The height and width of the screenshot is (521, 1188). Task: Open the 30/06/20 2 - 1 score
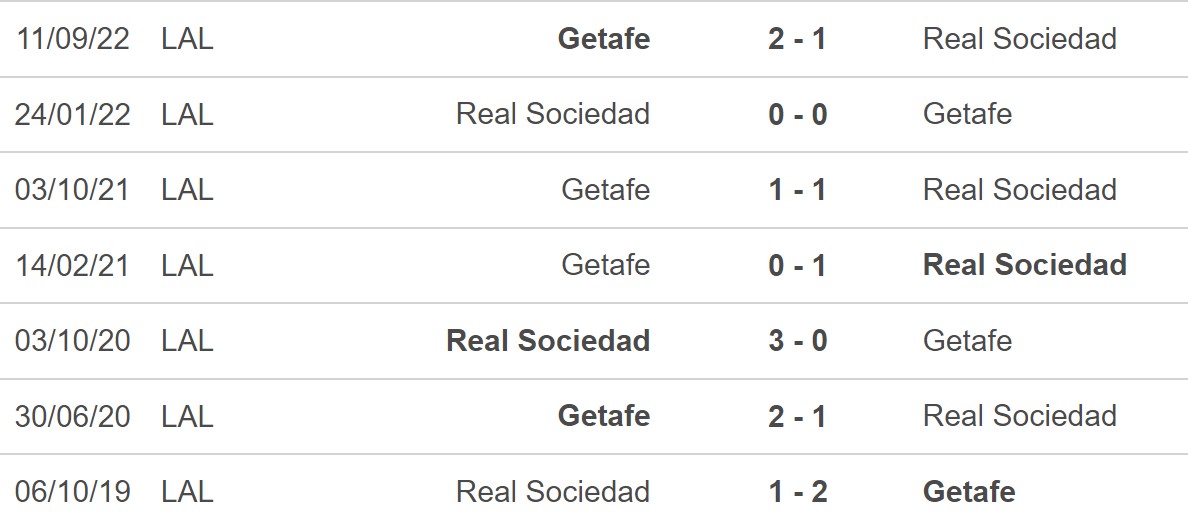(x=797, y=416)
